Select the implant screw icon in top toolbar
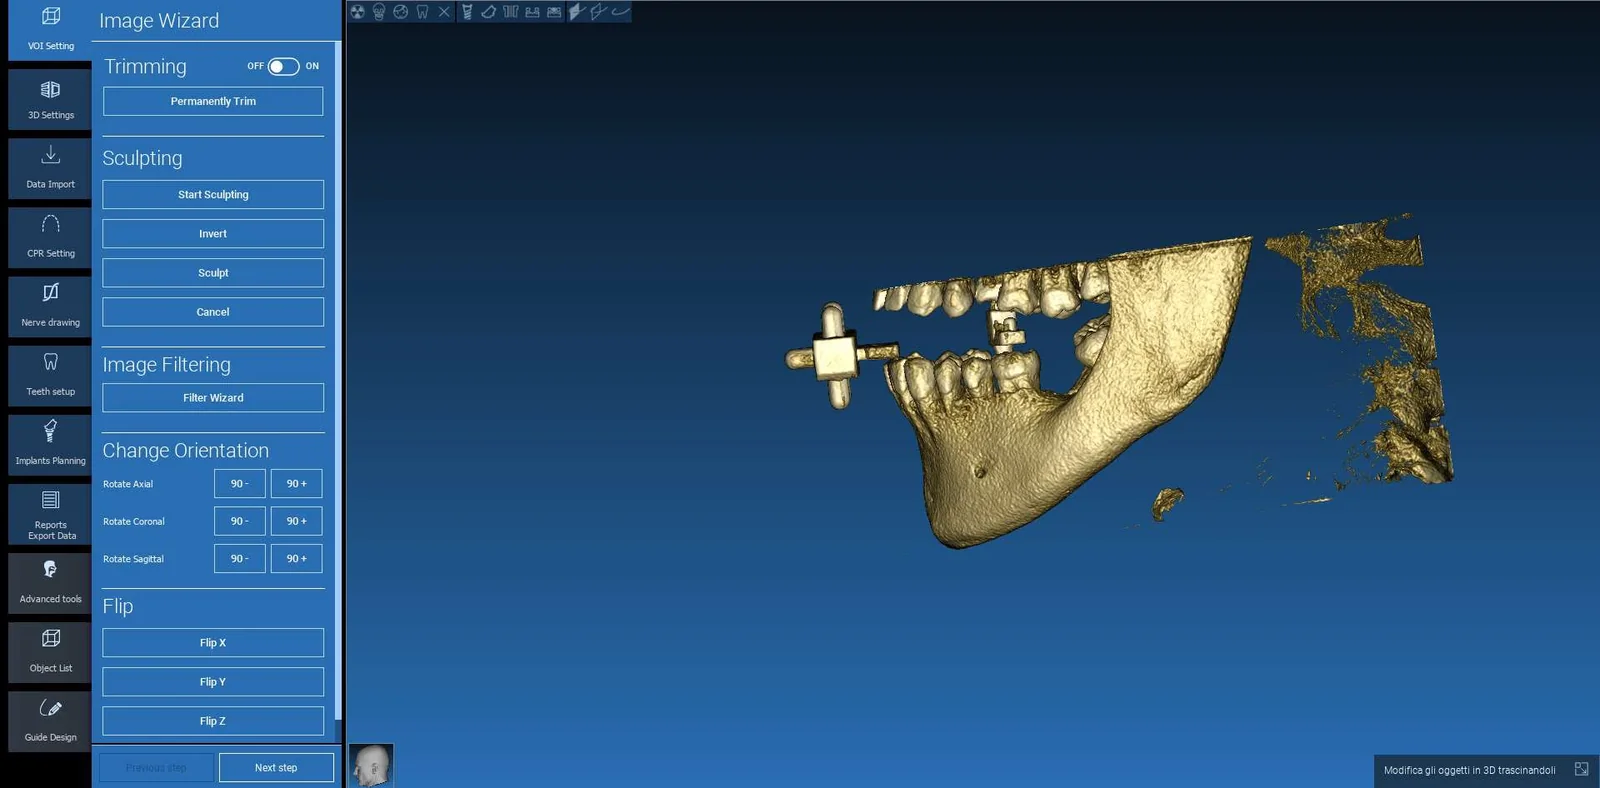 (x=467, y=12)
